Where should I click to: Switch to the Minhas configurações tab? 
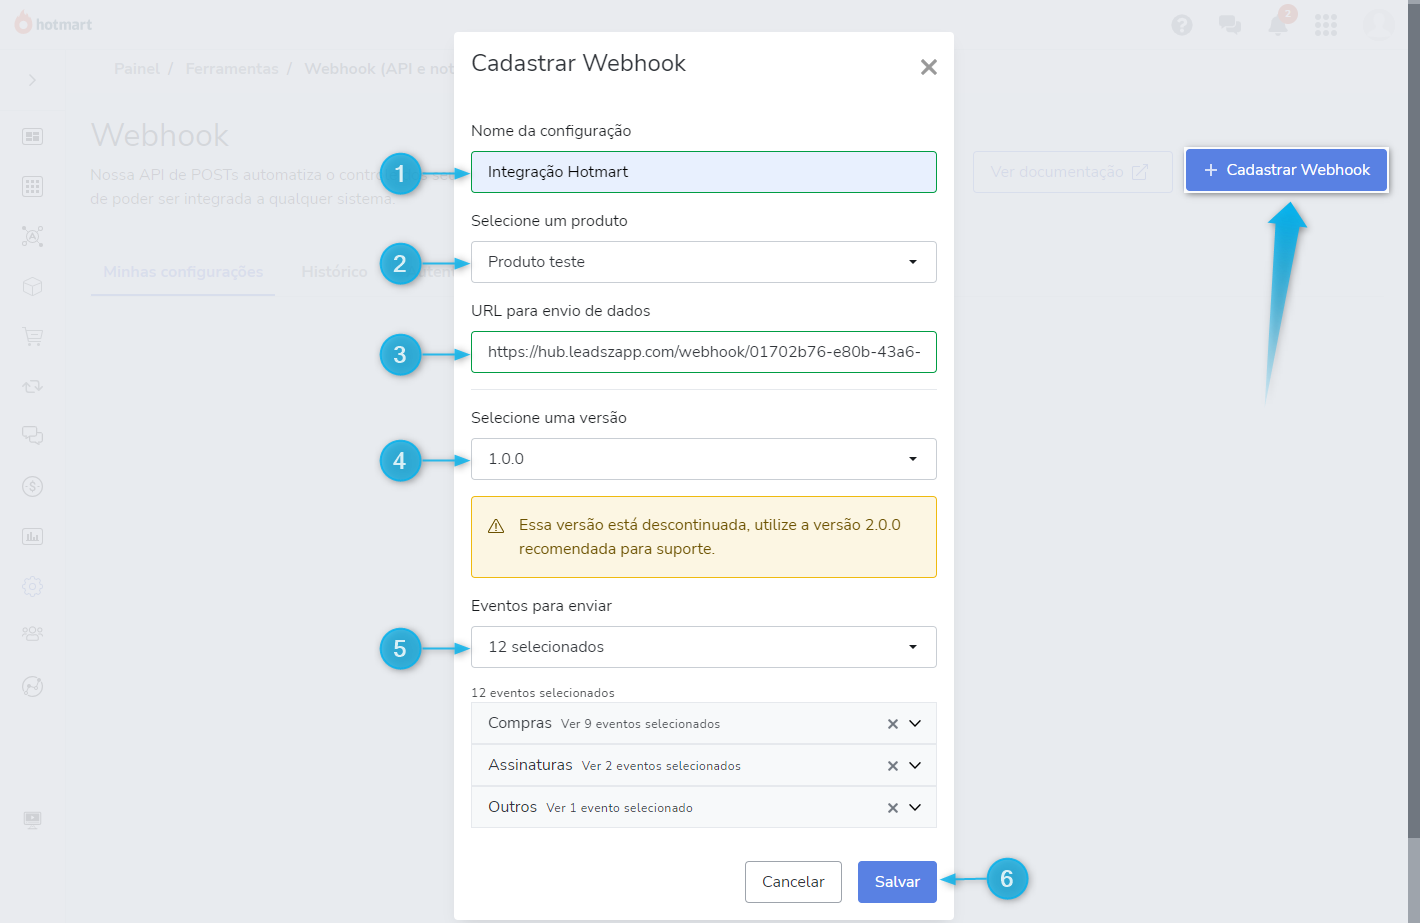183,272
